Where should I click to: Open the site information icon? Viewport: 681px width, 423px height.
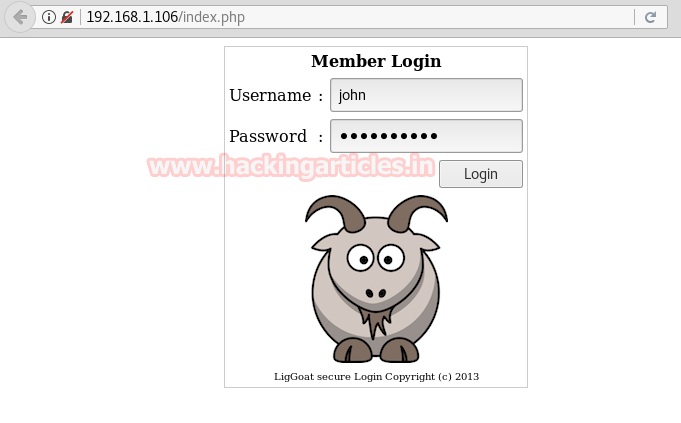tap(49, 17)
